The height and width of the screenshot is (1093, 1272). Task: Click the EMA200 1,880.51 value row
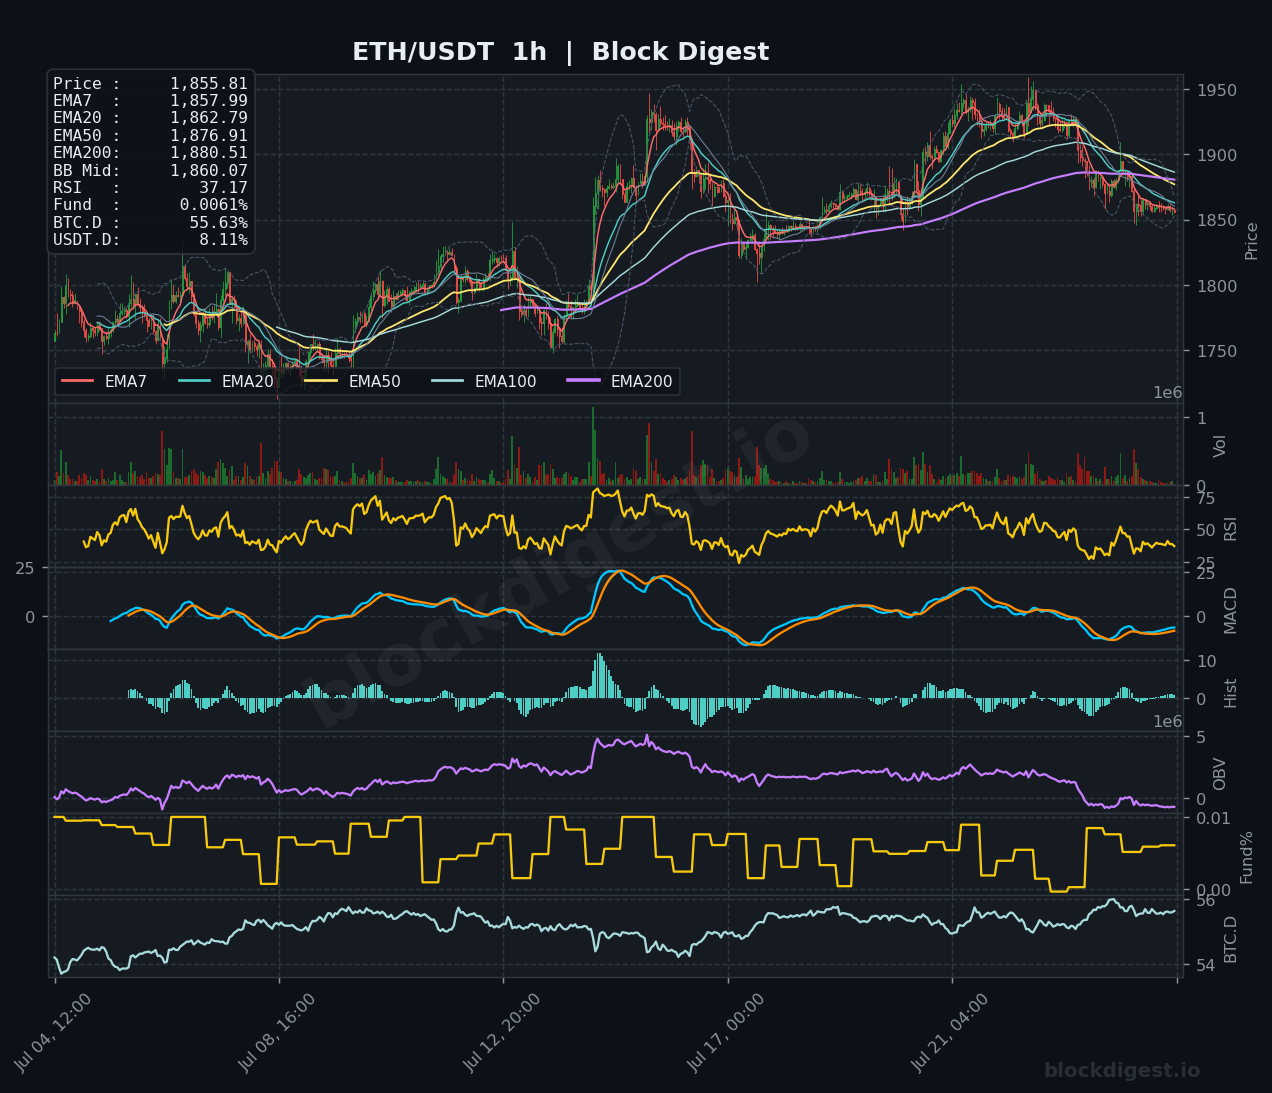tap(150, 153)
